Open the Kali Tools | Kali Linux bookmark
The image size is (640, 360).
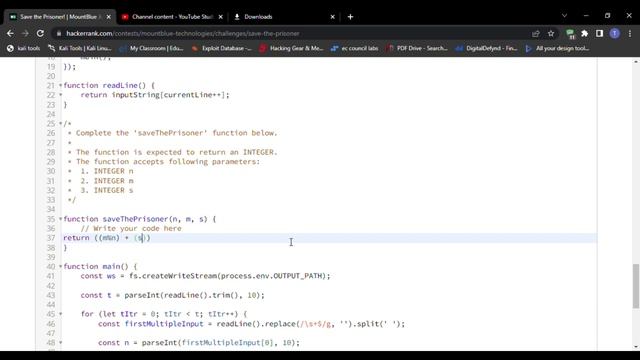click(80, 48)
